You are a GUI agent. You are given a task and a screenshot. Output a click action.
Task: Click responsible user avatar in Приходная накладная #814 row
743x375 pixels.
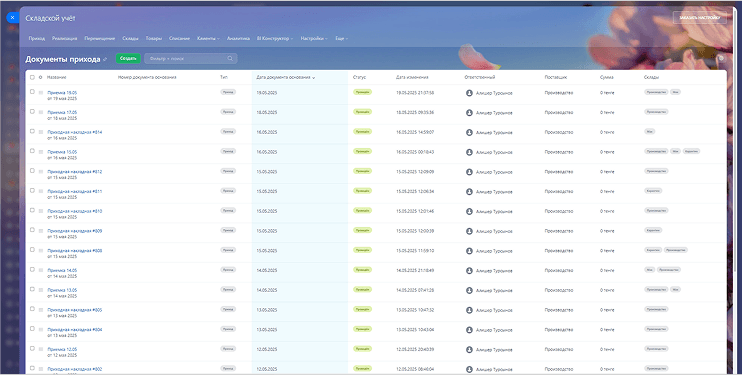click(469, 132)
